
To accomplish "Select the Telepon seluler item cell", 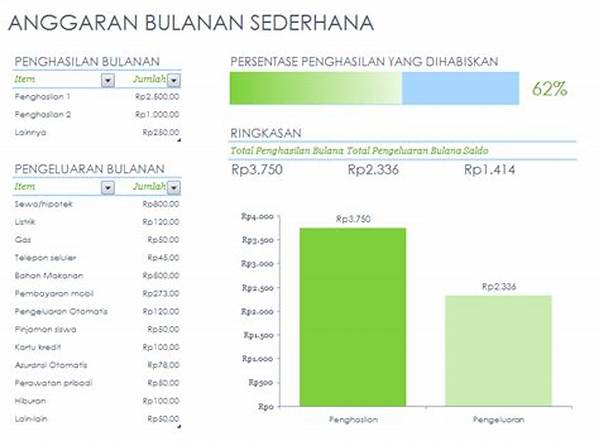I will 43,257.
